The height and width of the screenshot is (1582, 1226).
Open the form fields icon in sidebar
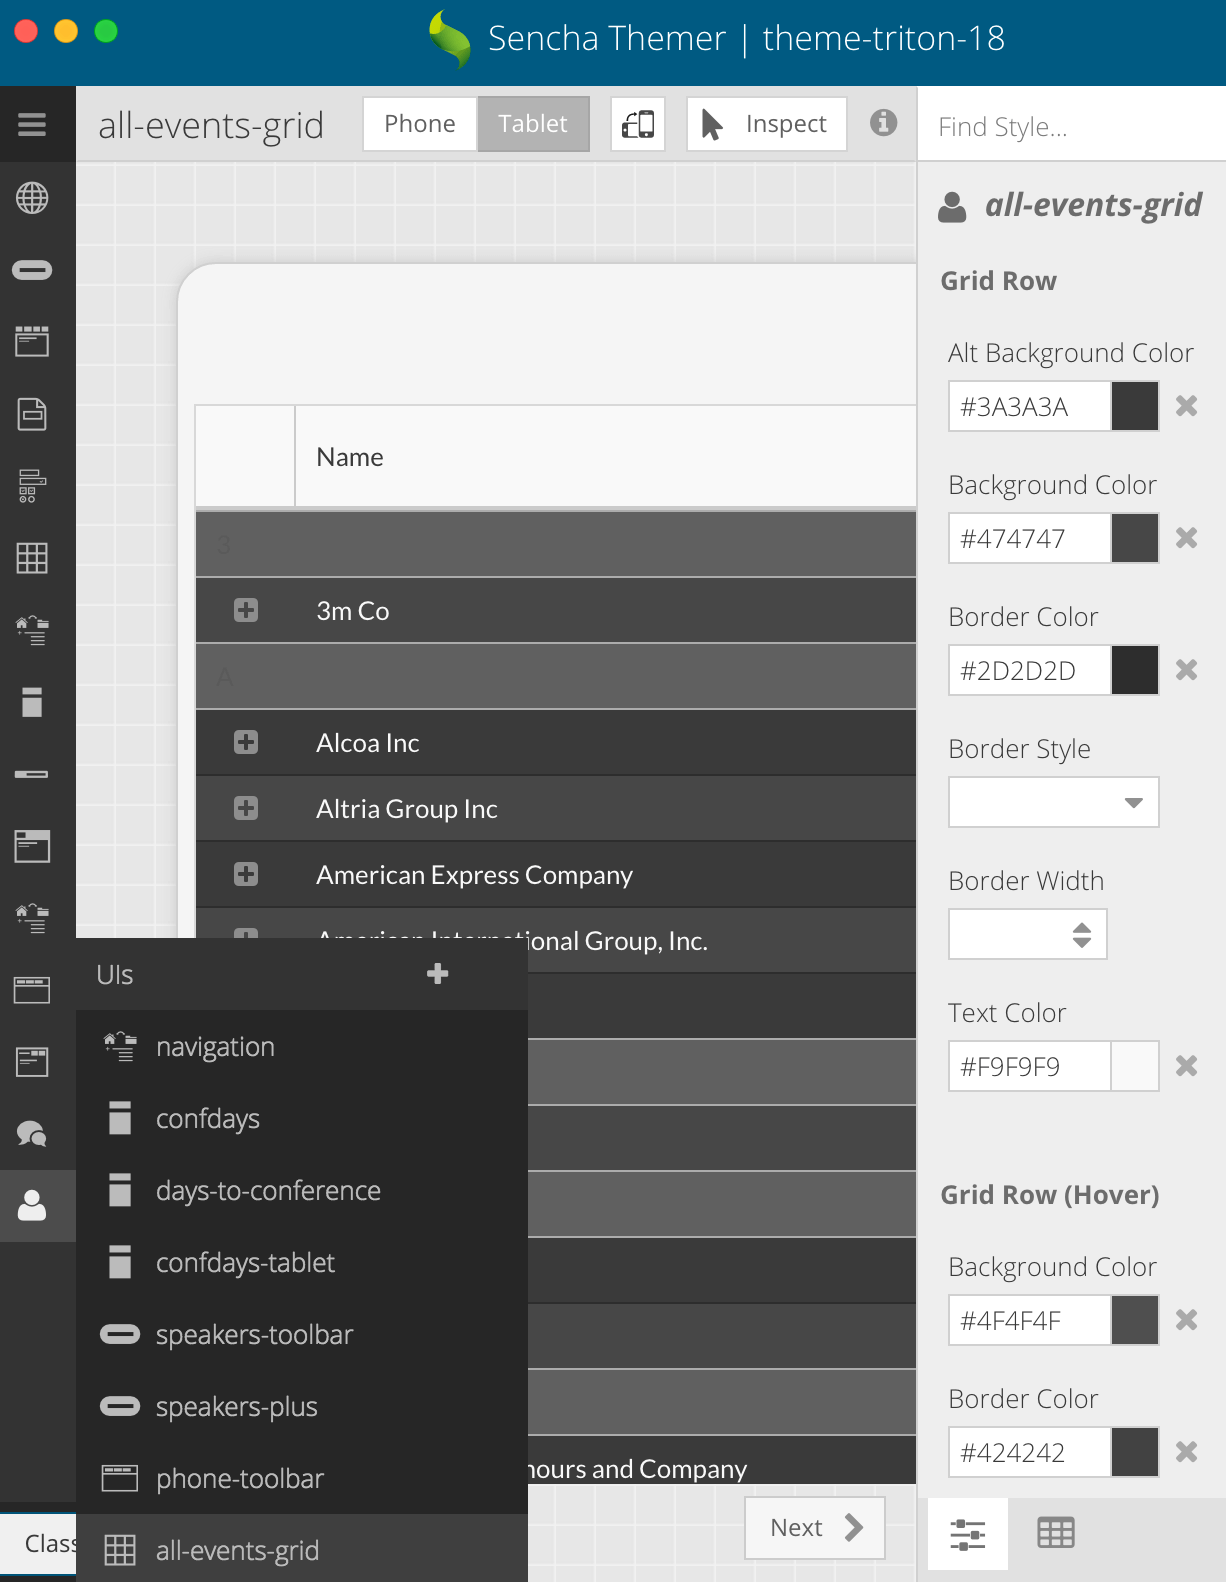coord(32,486)
